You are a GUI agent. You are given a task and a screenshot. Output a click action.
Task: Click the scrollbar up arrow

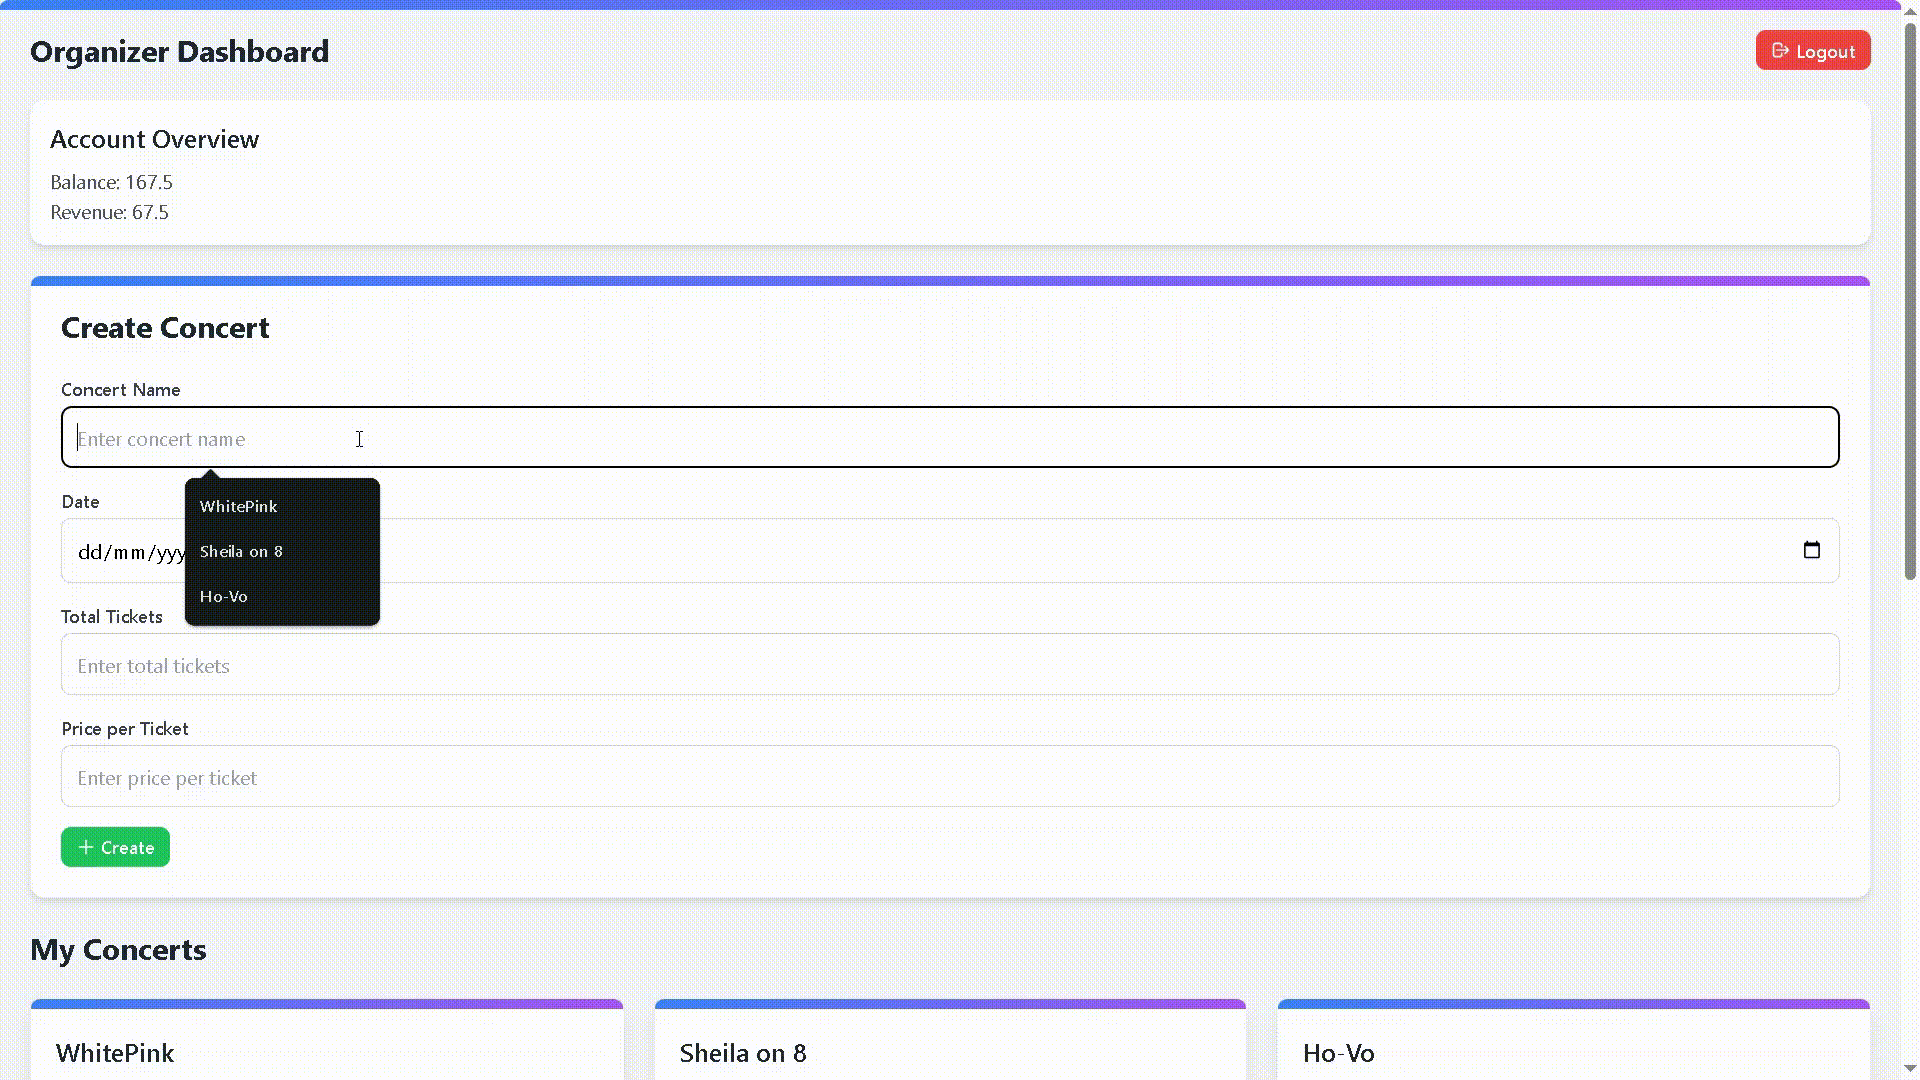tap(1910, 10)
